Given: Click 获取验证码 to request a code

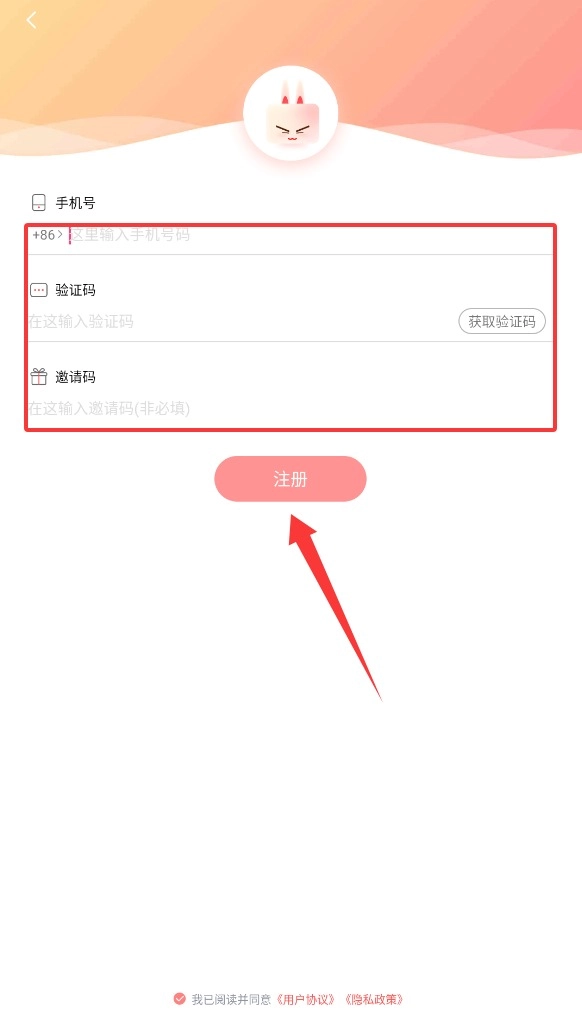Looking at the screenshot, I should [x=502, y=321].
